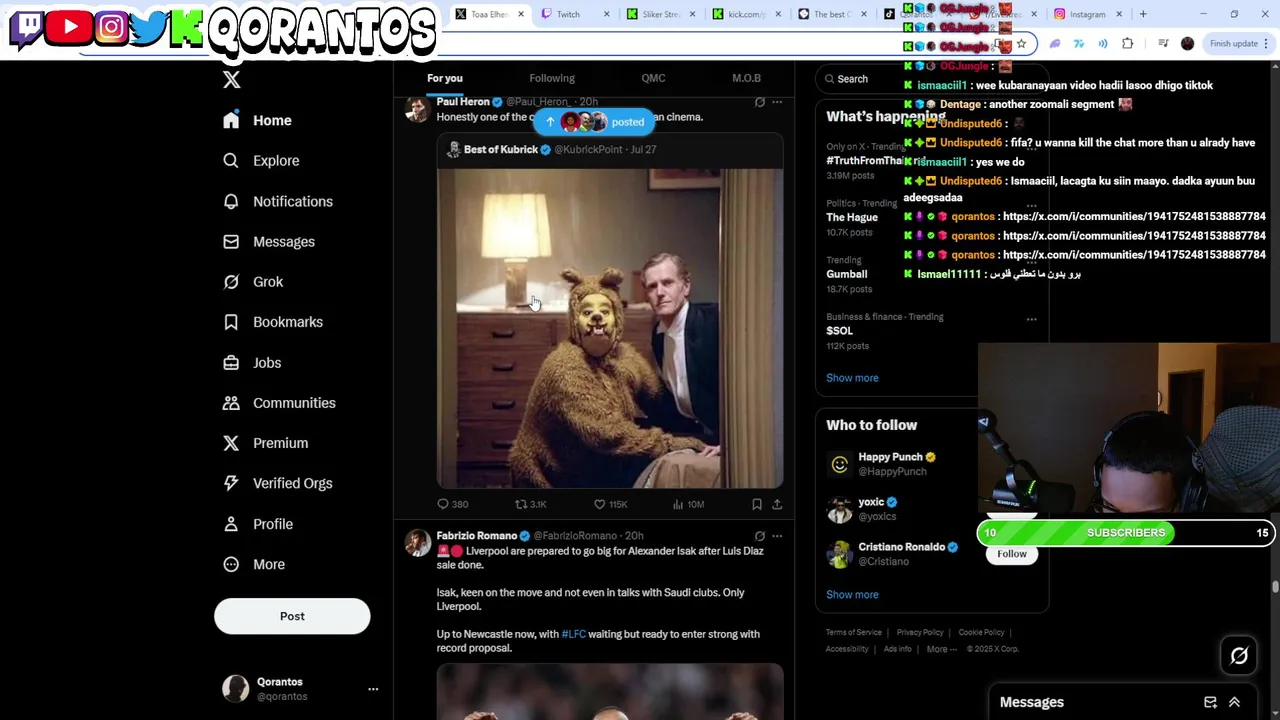Like the Paul Heron post
The width and height of the screenshot is (1280, 720).
610,504
